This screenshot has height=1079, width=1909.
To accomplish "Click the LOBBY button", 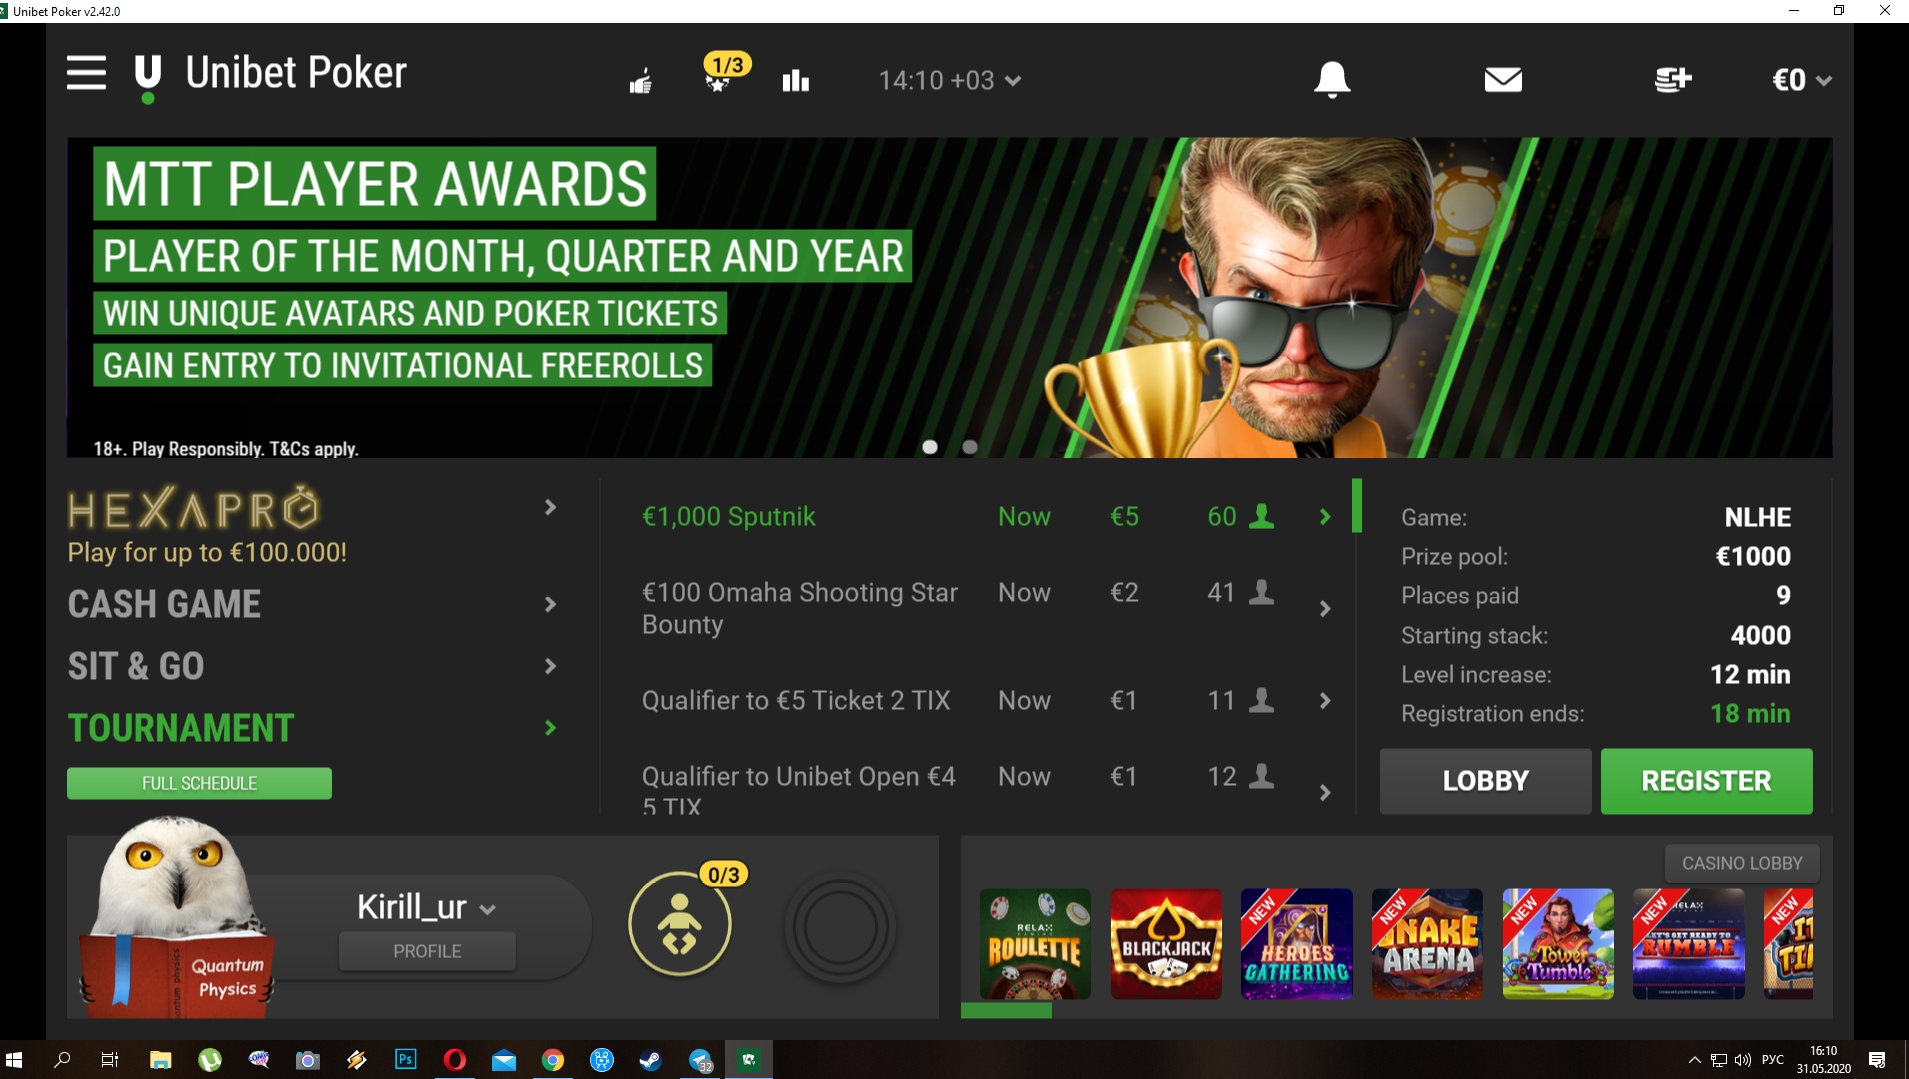I will pos(1485,781).
